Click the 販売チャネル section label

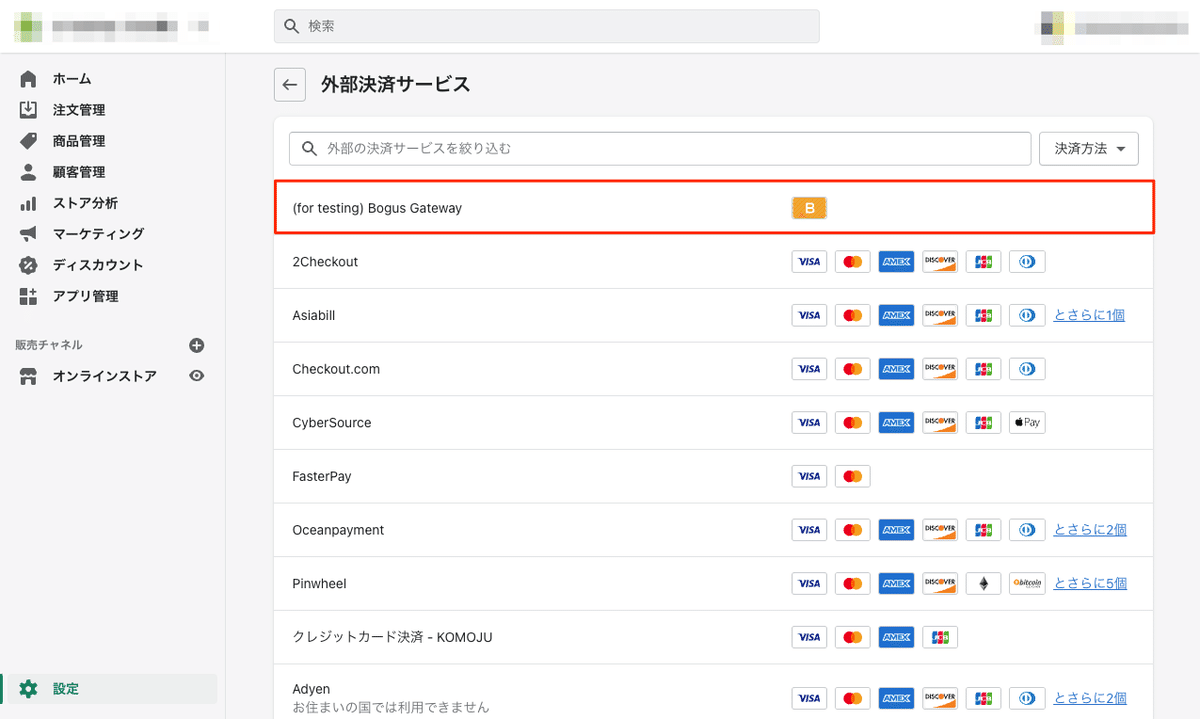coord(49,345)
